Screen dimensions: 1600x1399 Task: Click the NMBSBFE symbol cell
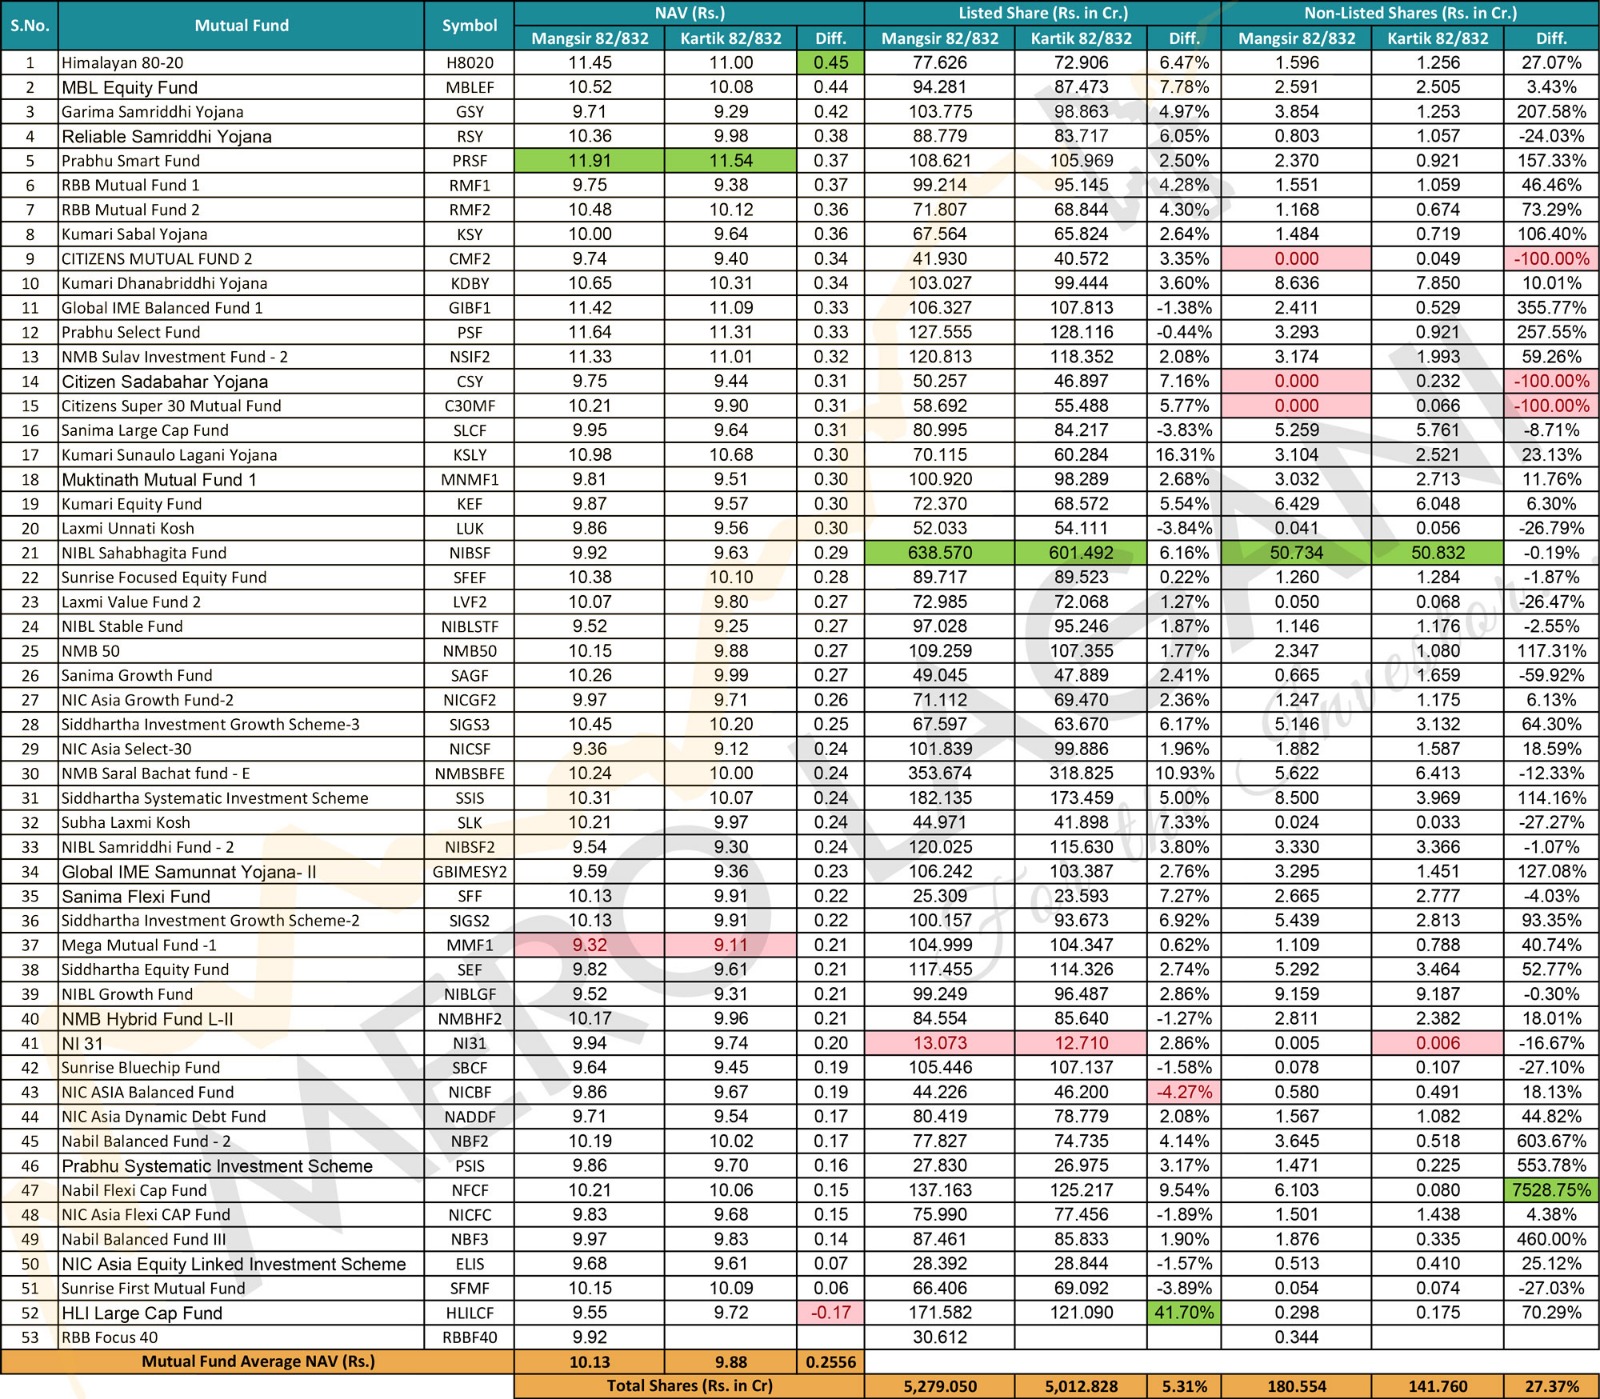[469, 774]
